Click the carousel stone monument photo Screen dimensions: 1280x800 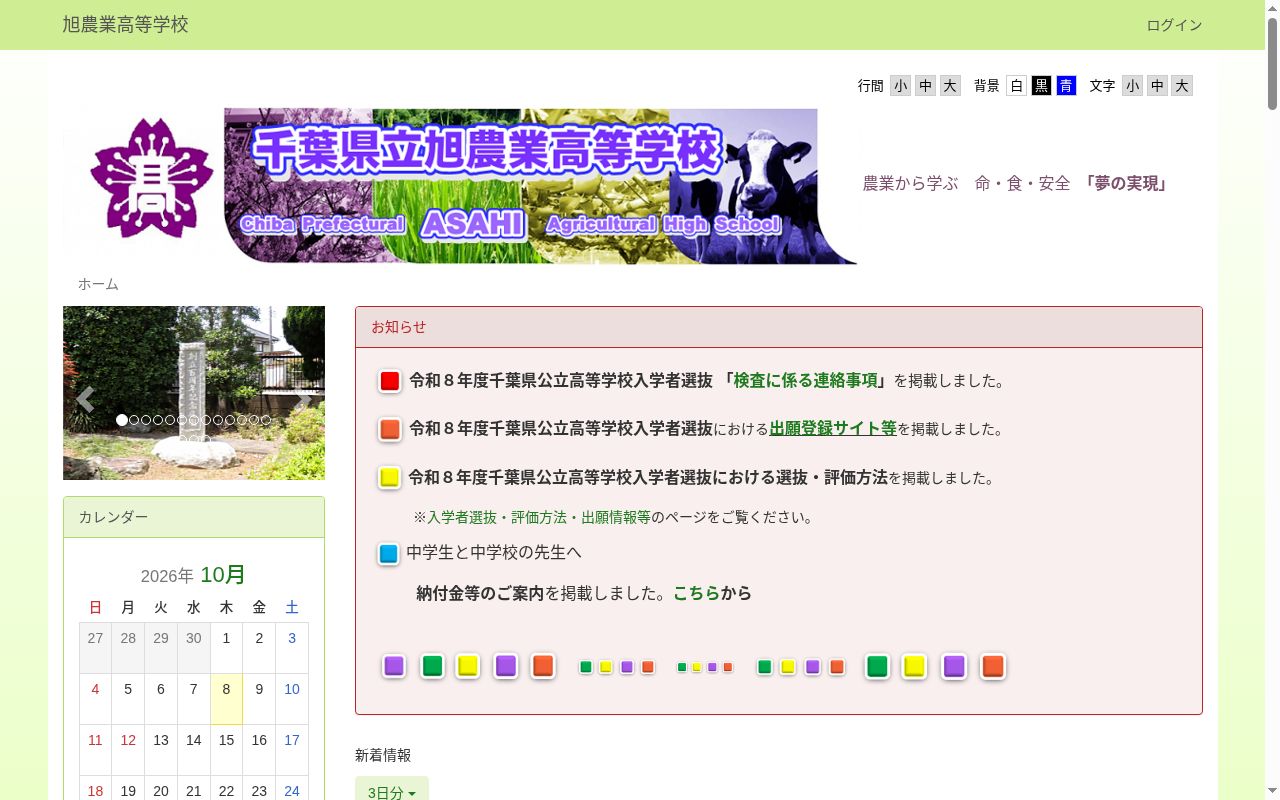(194, 393)
